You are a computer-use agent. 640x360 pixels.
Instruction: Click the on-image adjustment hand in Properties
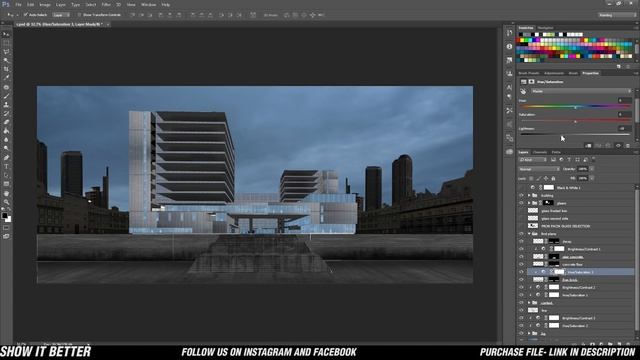[523, 91]
